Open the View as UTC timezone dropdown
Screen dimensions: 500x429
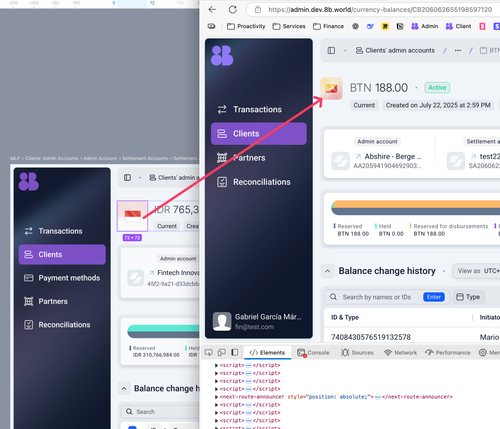(477, 271)
